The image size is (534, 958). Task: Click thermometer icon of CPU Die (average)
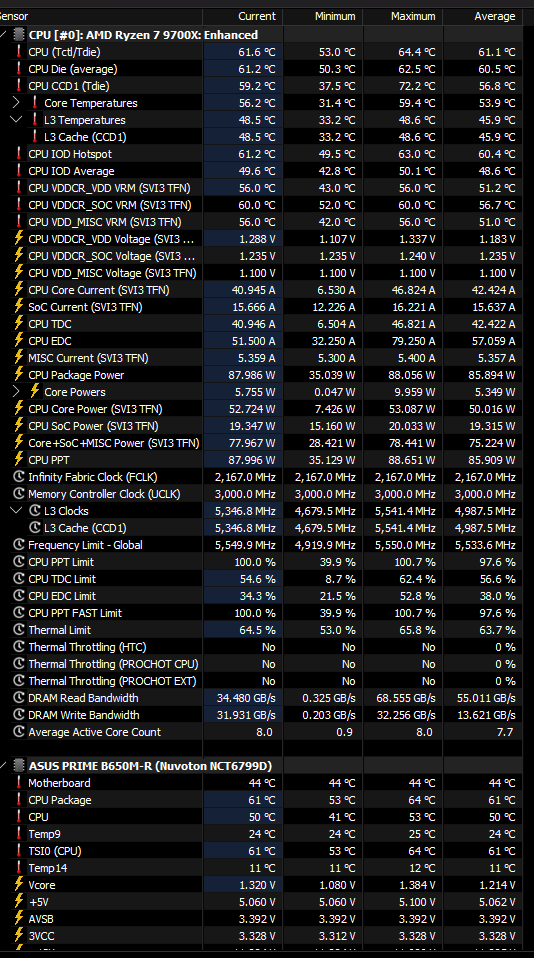pos(19,69)
